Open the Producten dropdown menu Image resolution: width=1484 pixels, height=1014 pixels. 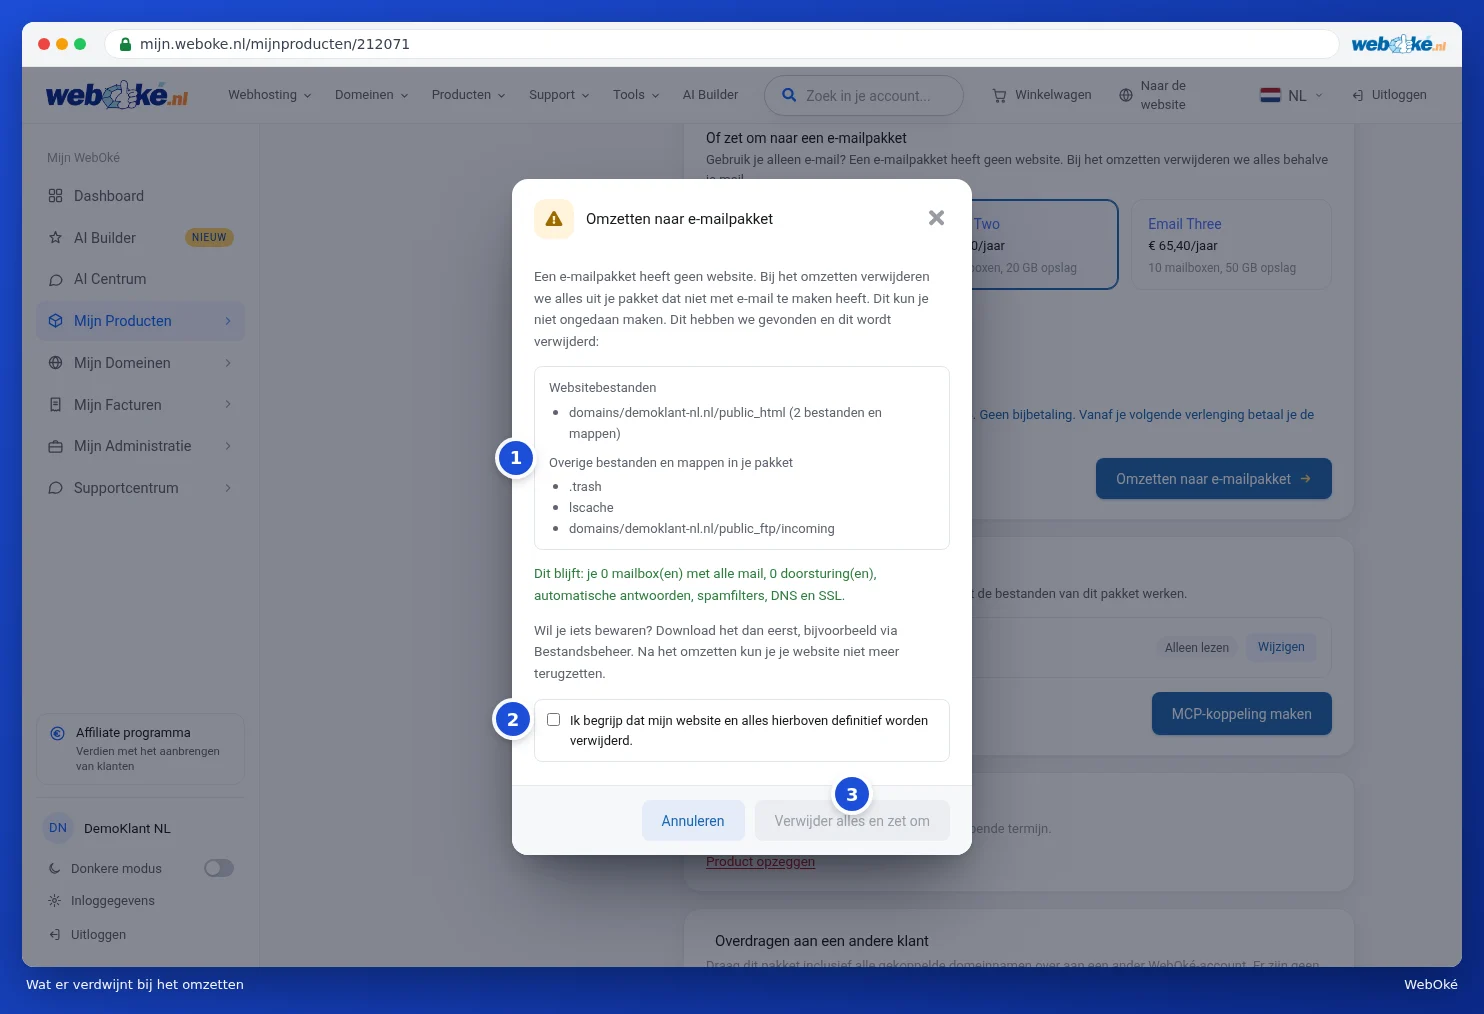point(468,95)
